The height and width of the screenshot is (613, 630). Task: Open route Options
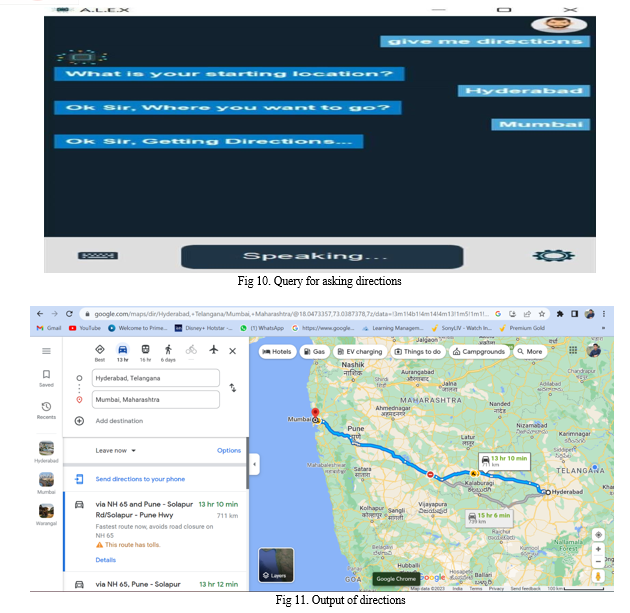tap(229, 450)
